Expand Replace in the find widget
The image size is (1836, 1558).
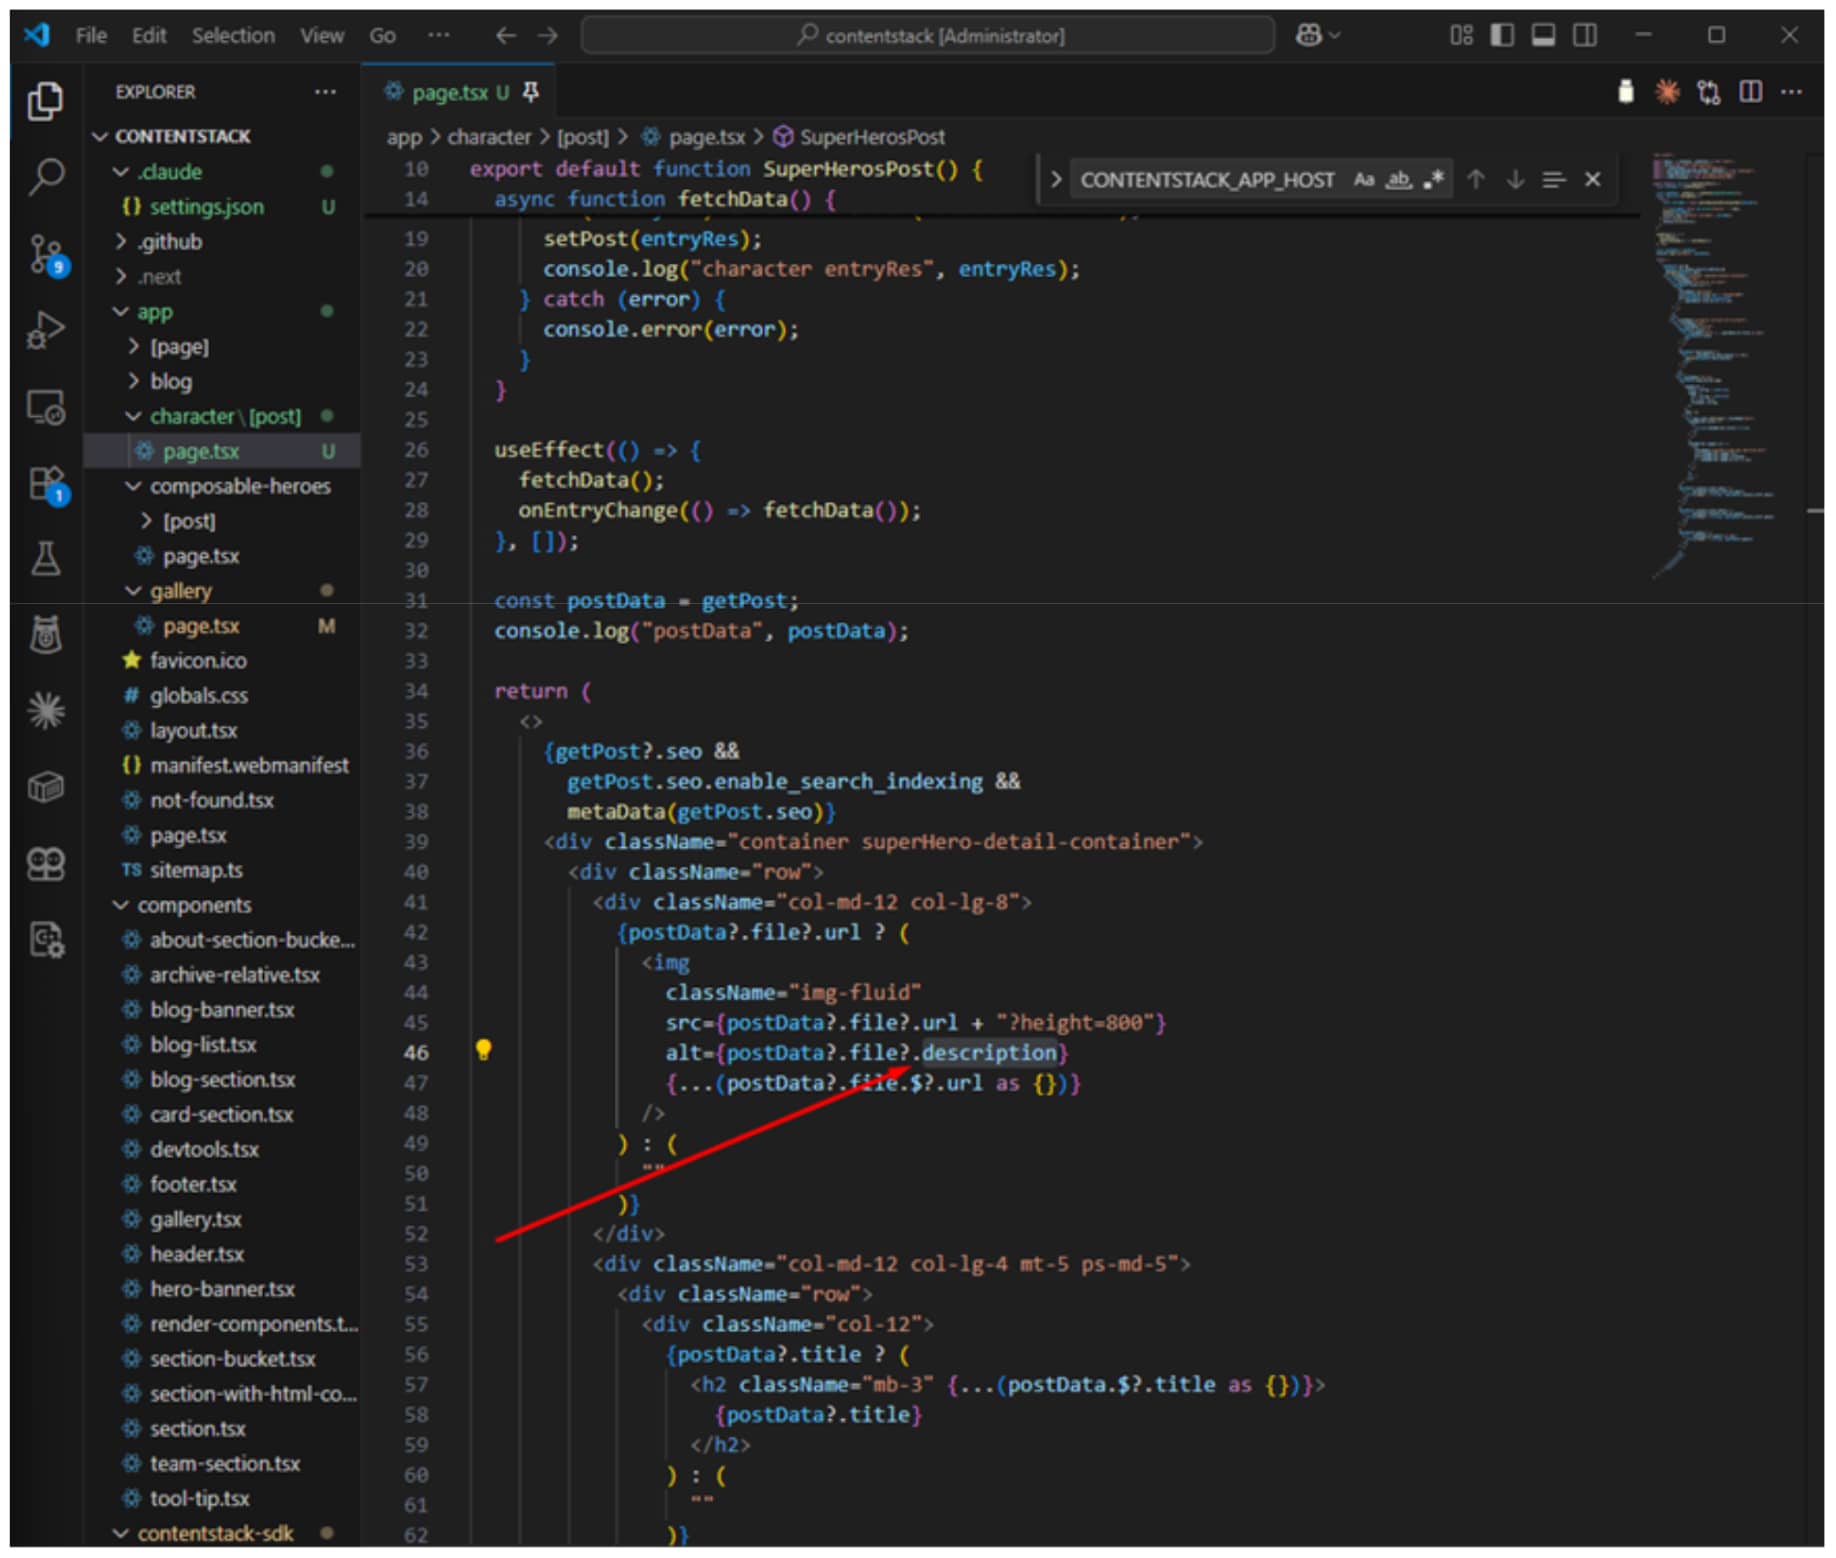1055,180
